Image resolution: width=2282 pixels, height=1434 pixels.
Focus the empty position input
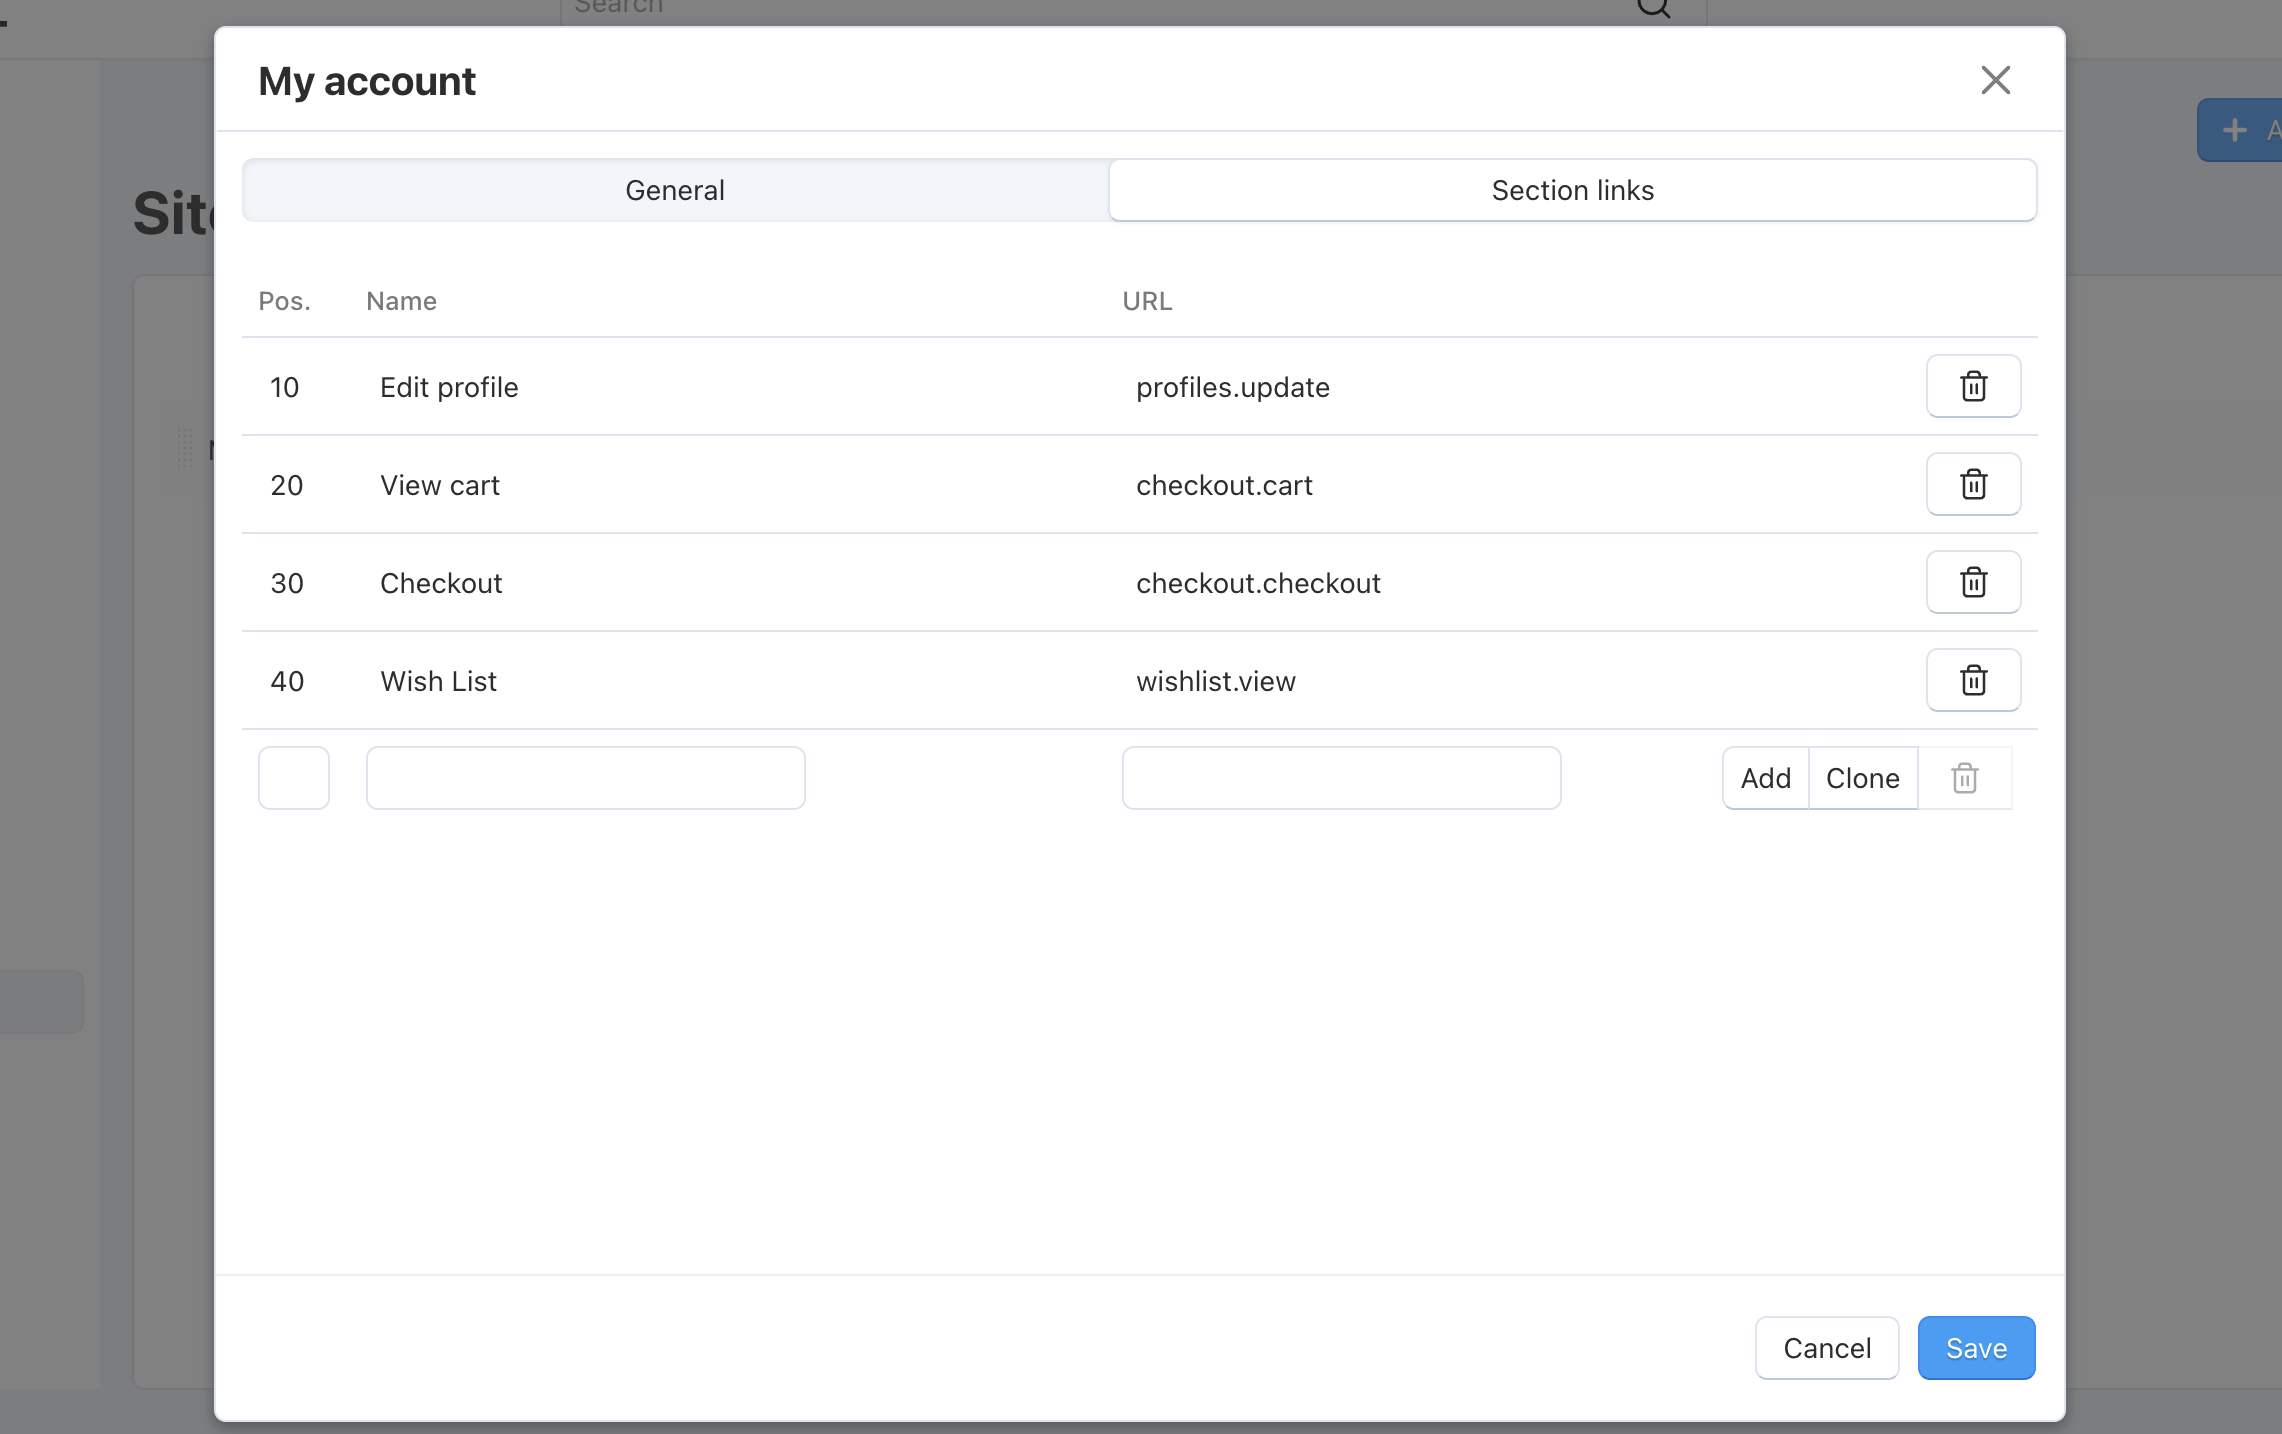pos(294,778)
